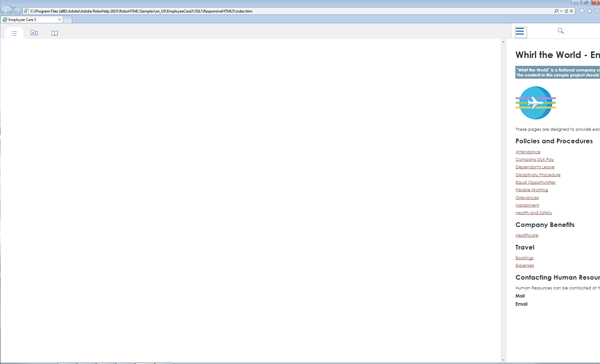Image resolution: width=600 pixels, height=364 pixels.
Task: Toggle the hamburger menu button
Action: 520,32
